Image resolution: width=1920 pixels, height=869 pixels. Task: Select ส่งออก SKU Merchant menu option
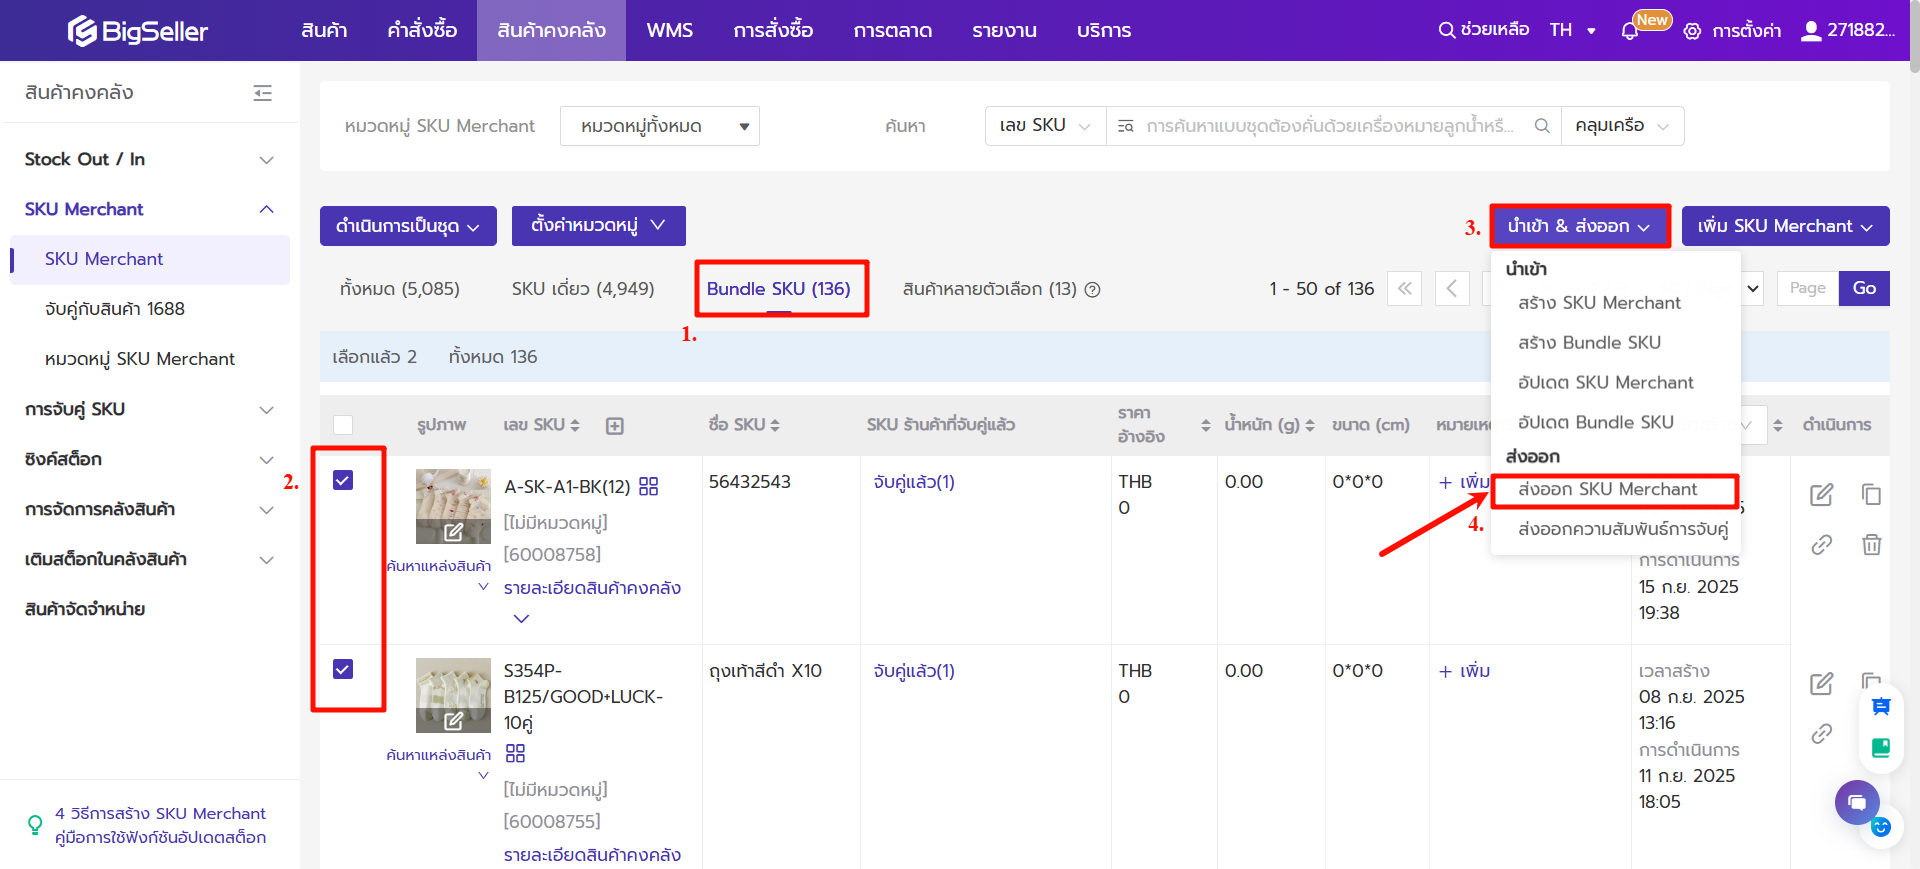click(x=1607, y=489)
